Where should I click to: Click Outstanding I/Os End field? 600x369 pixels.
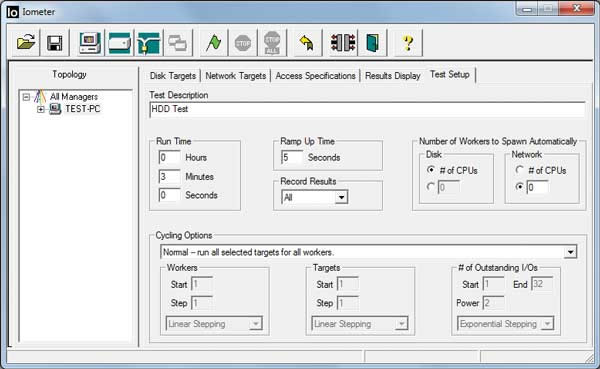tap(542, 284)
